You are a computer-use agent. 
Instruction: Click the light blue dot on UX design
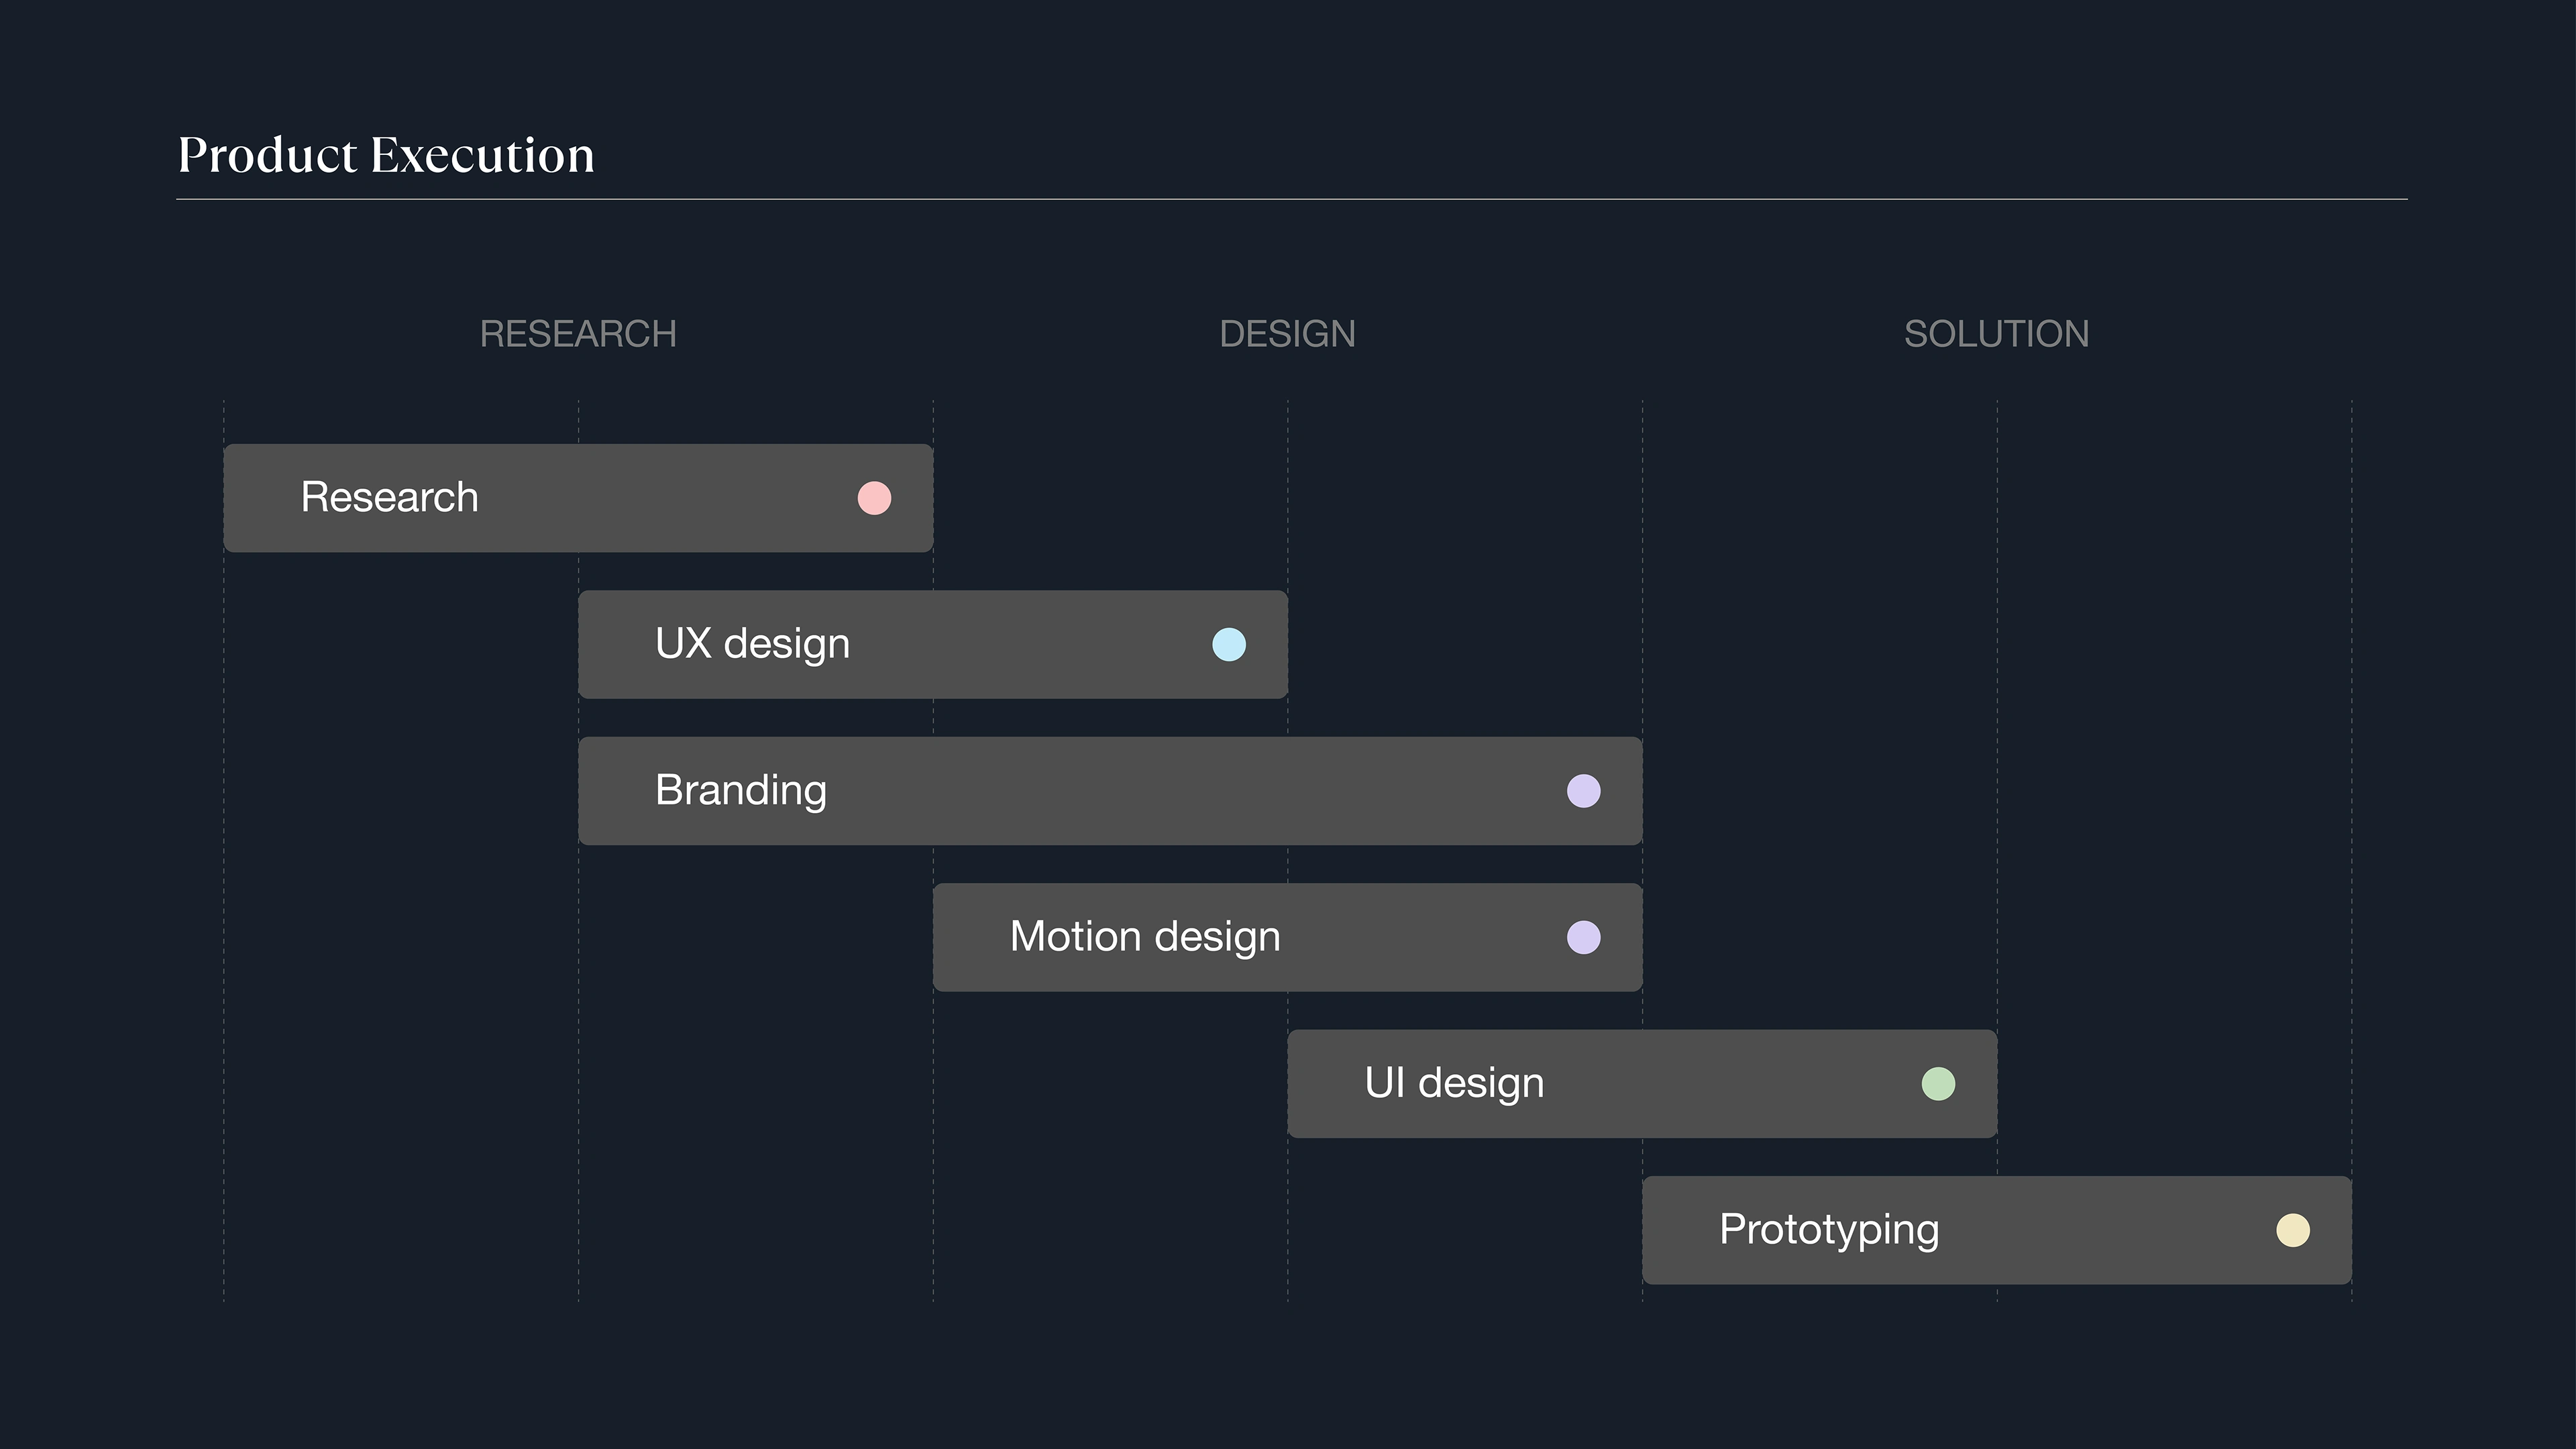pyautogui.click(x=1229, y=645)
